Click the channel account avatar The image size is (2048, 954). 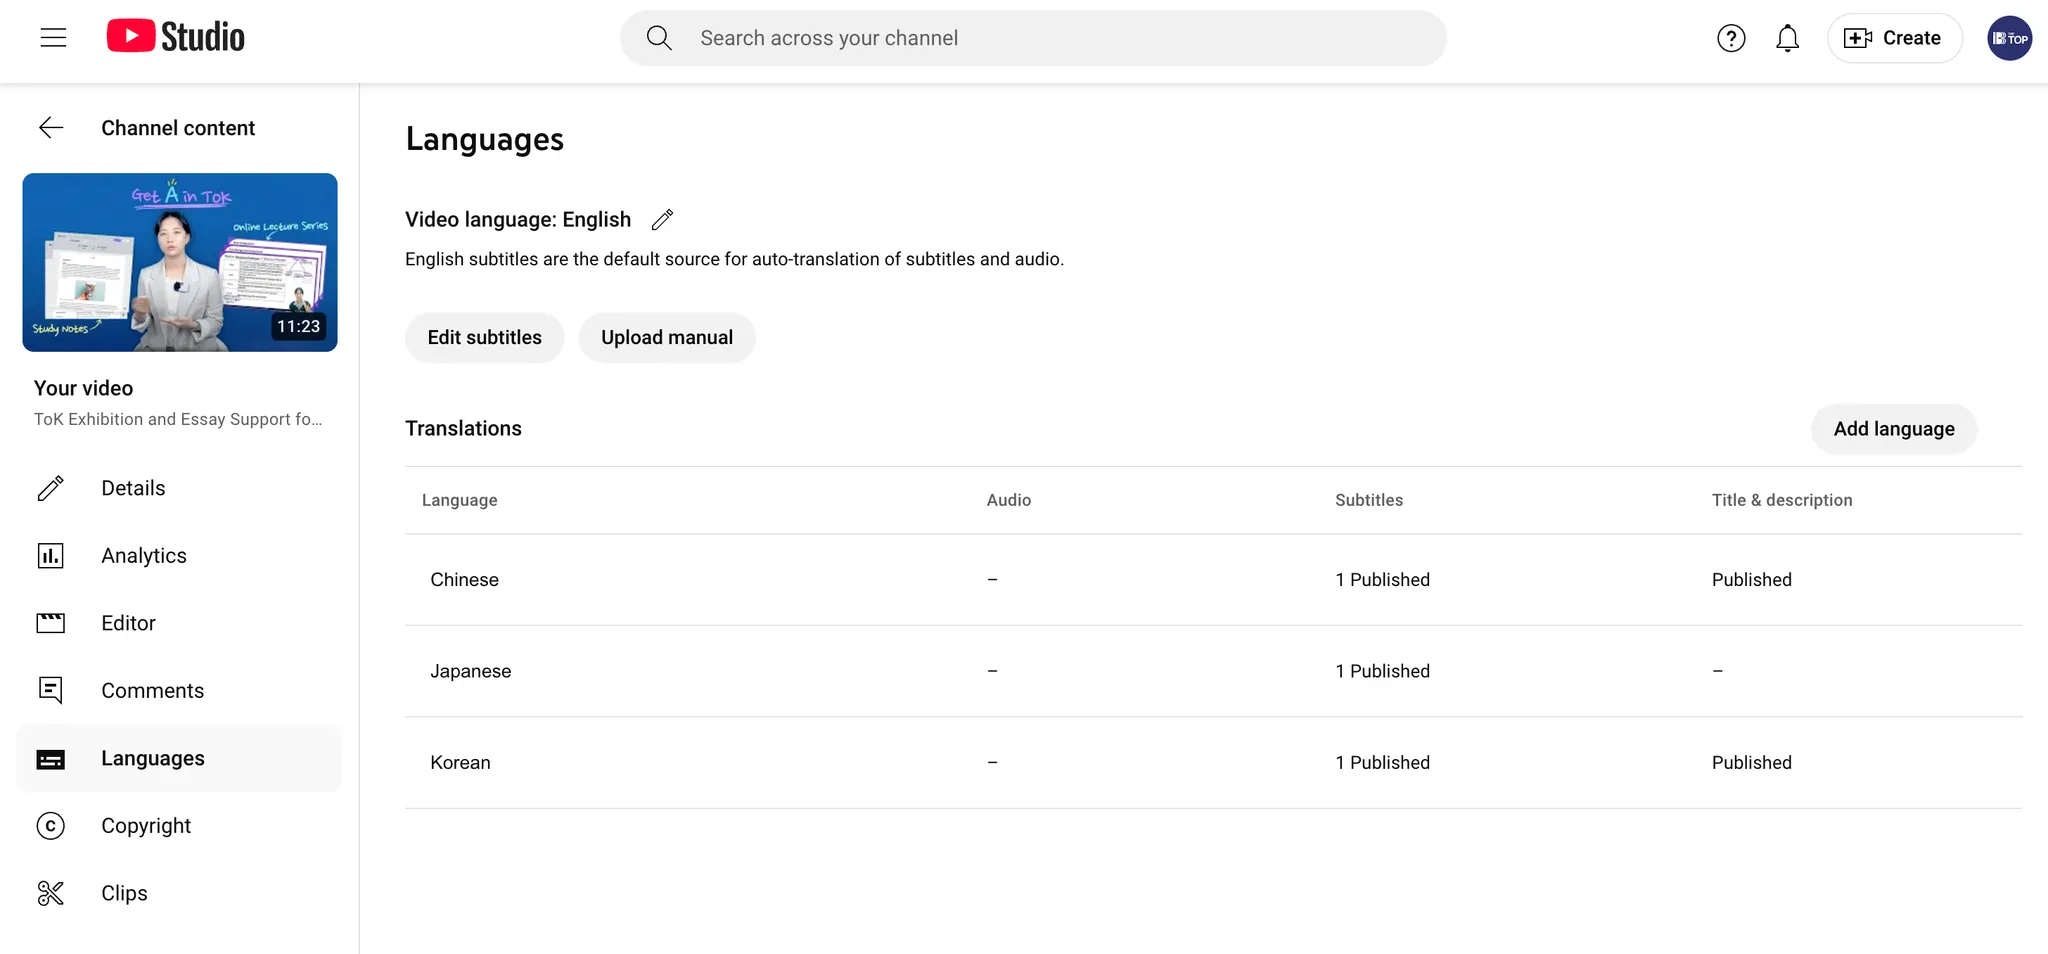coord(2009,38)
